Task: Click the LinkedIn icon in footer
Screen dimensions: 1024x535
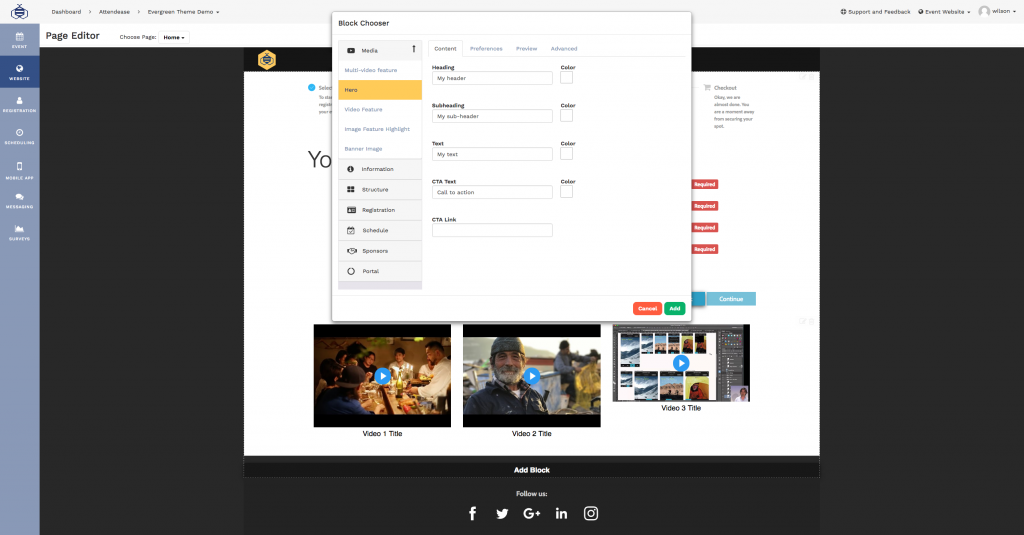Action: pyautogui.click(x=561, y=513)
